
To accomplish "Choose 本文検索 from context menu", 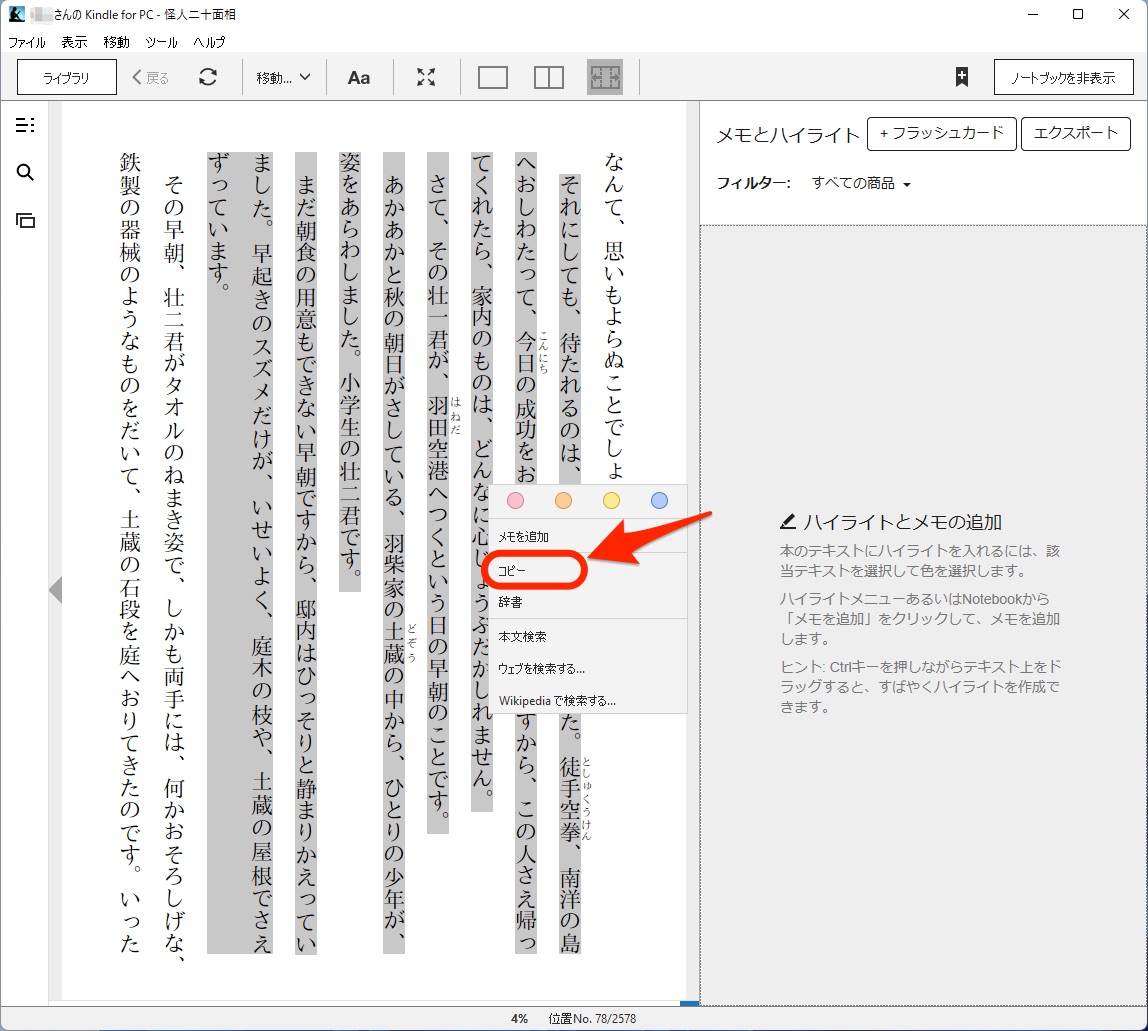I will click(589, 636).
